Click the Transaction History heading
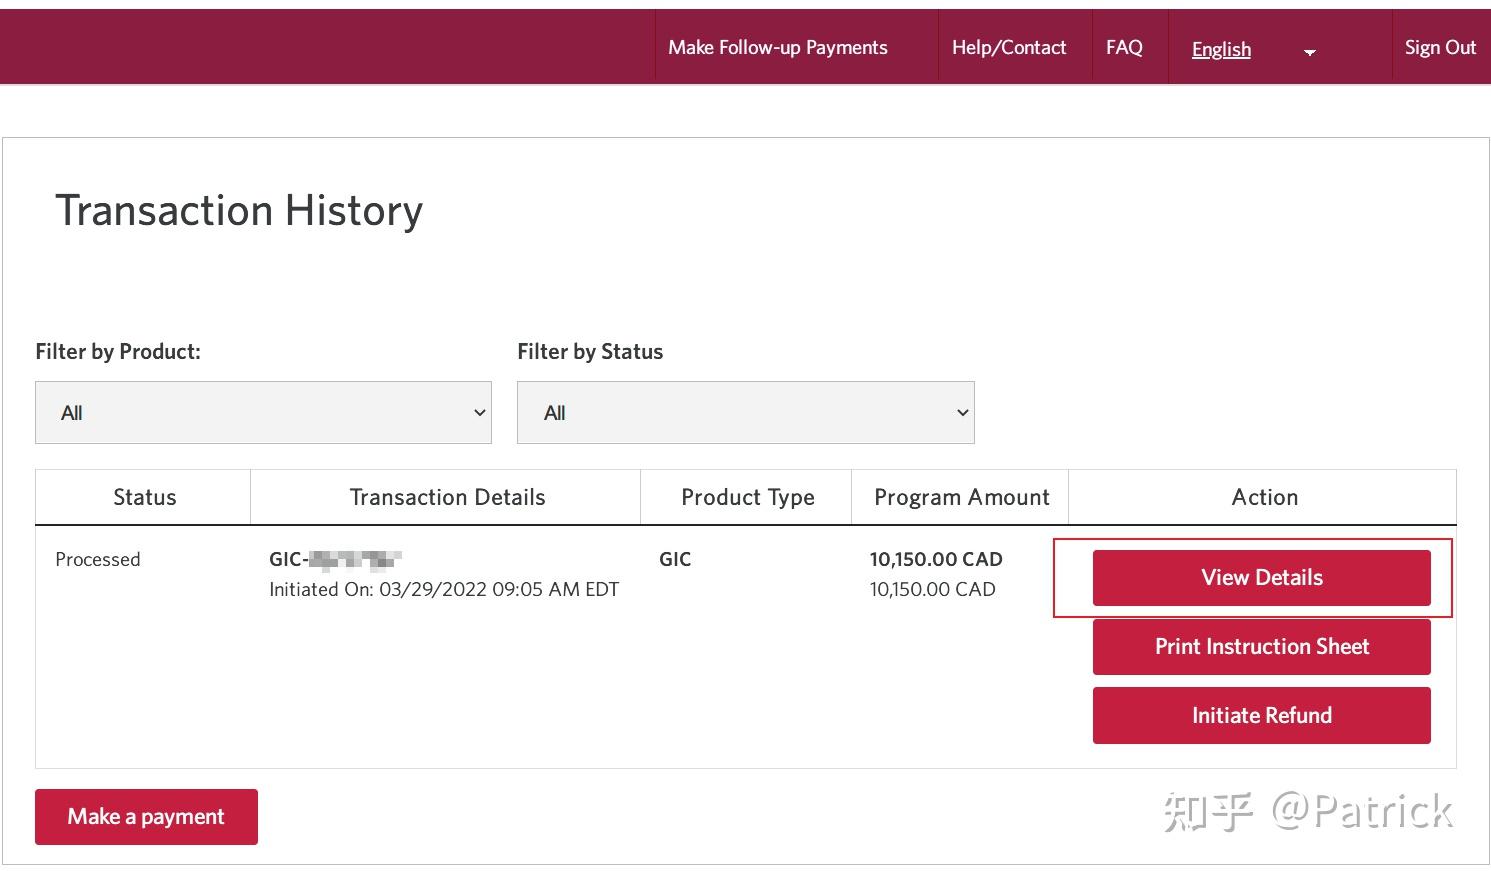This screenshot has height=871, width=1491. [x=239, y=211]
